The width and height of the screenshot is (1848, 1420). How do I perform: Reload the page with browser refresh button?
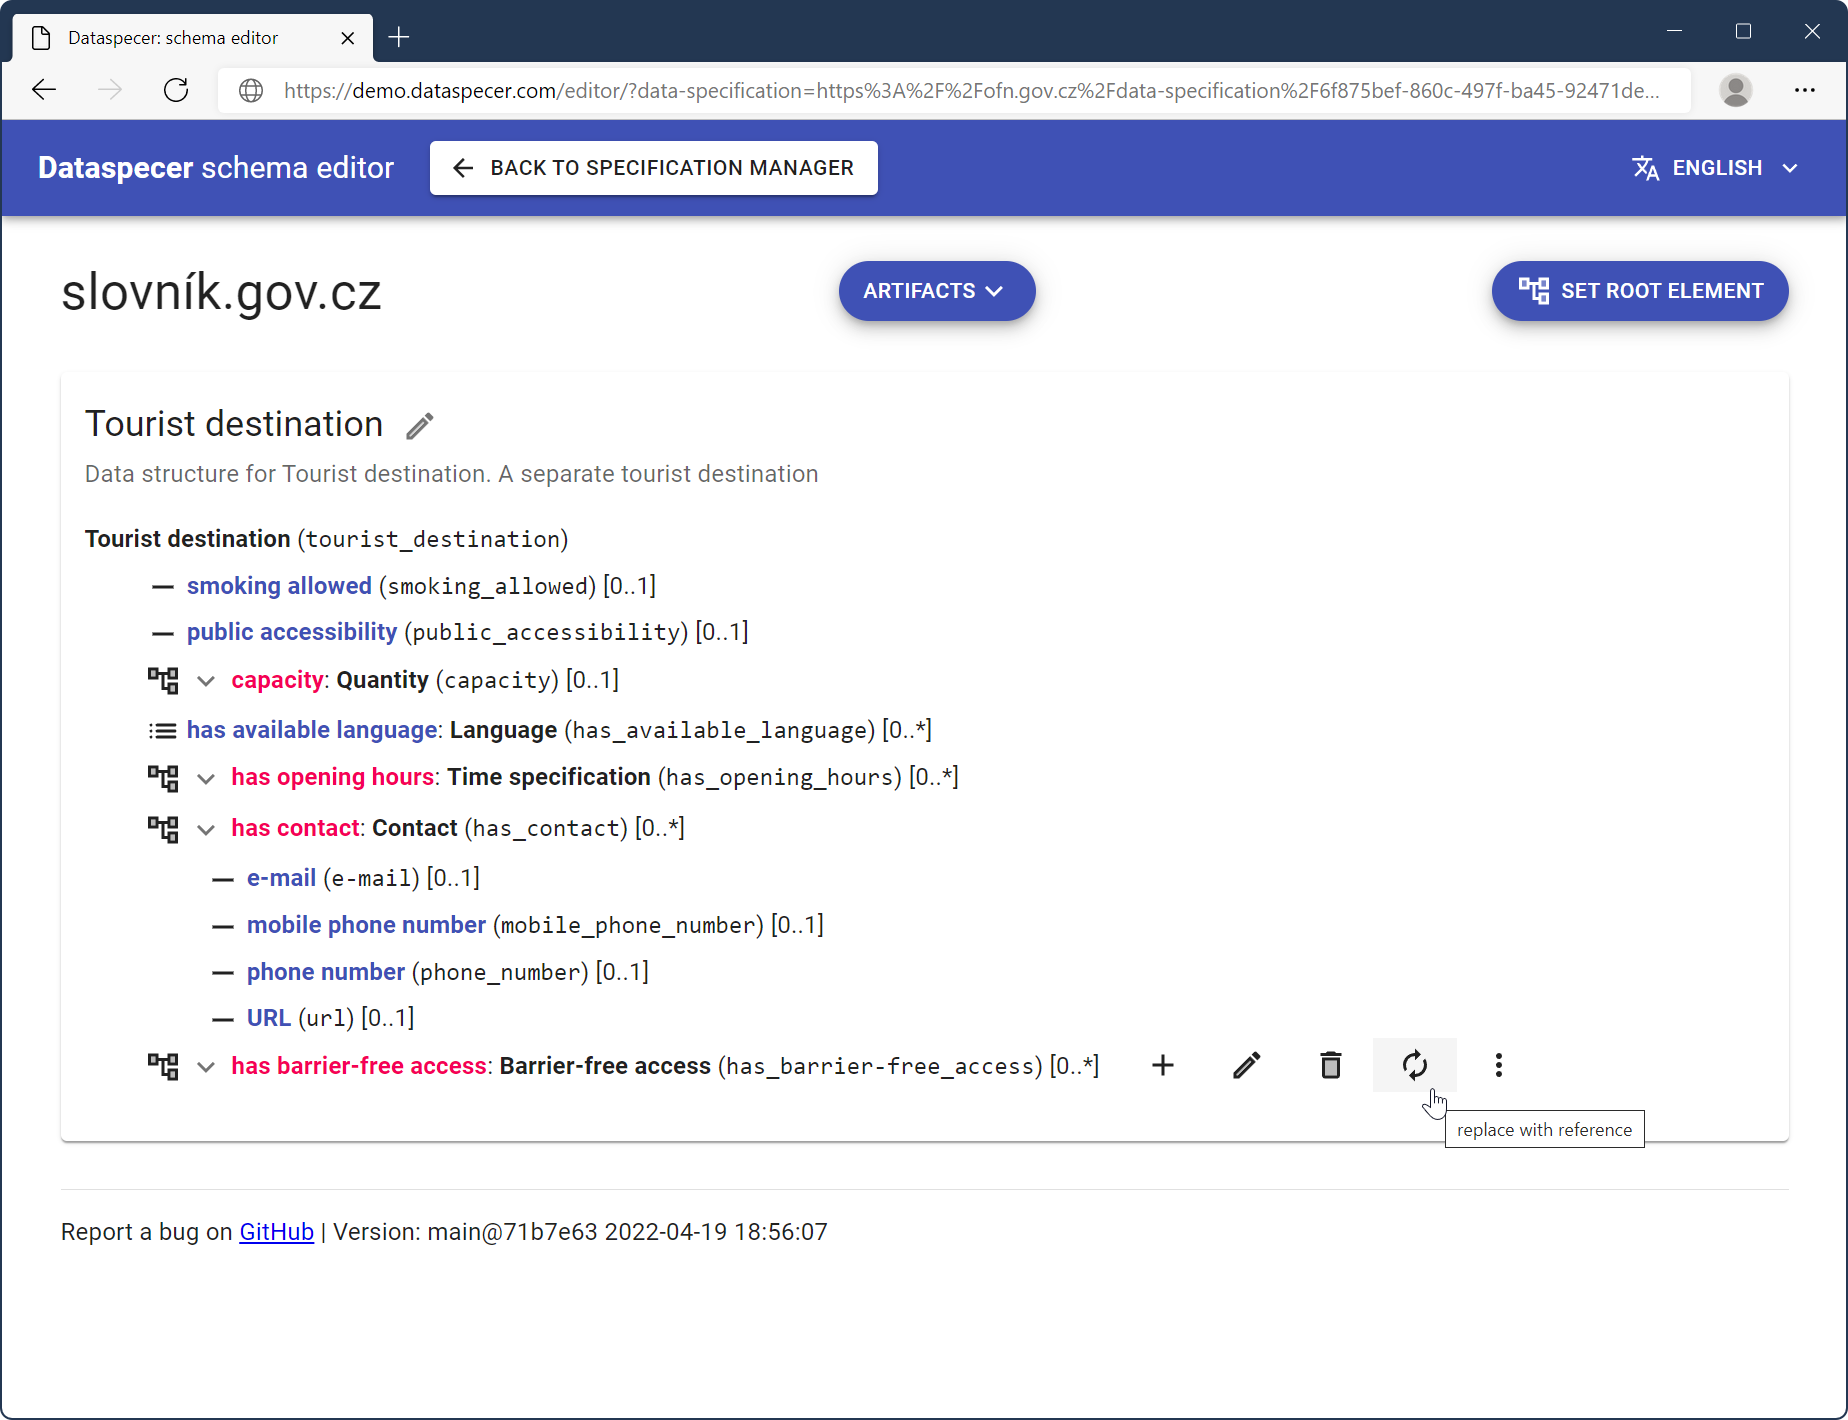[176, 90]
